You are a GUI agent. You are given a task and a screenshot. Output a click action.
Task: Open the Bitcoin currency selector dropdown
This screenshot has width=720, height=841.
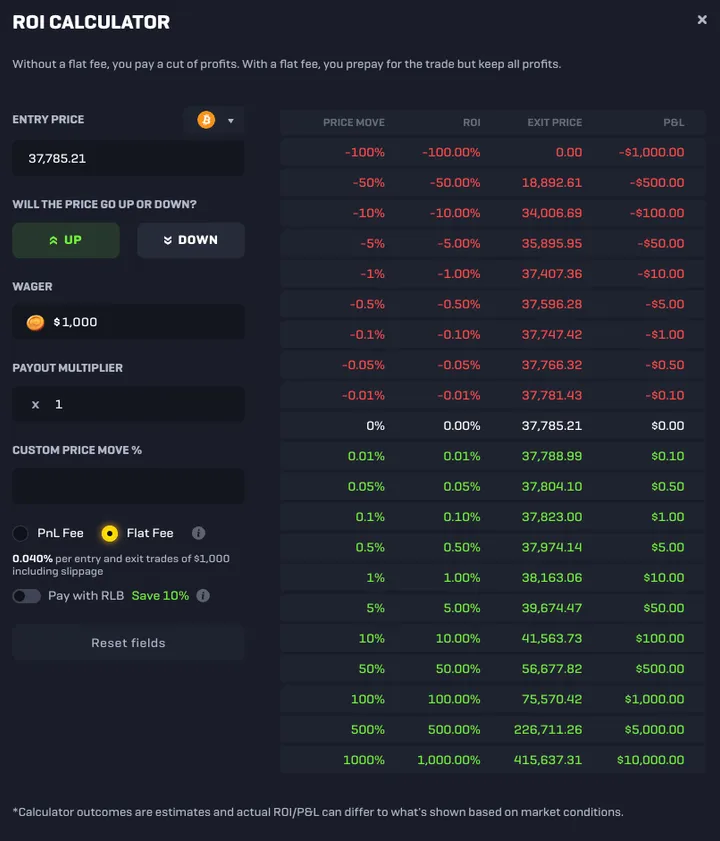tap(231, 121)
